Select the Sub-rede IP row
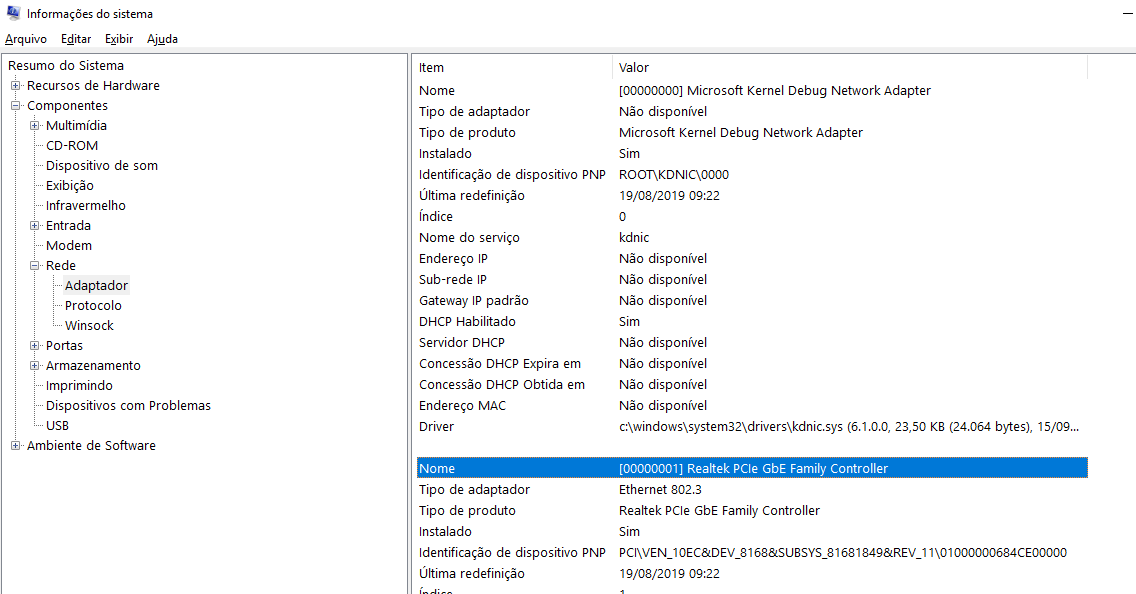This screenshot has width=1136, height=594. (x=752, y=280)
